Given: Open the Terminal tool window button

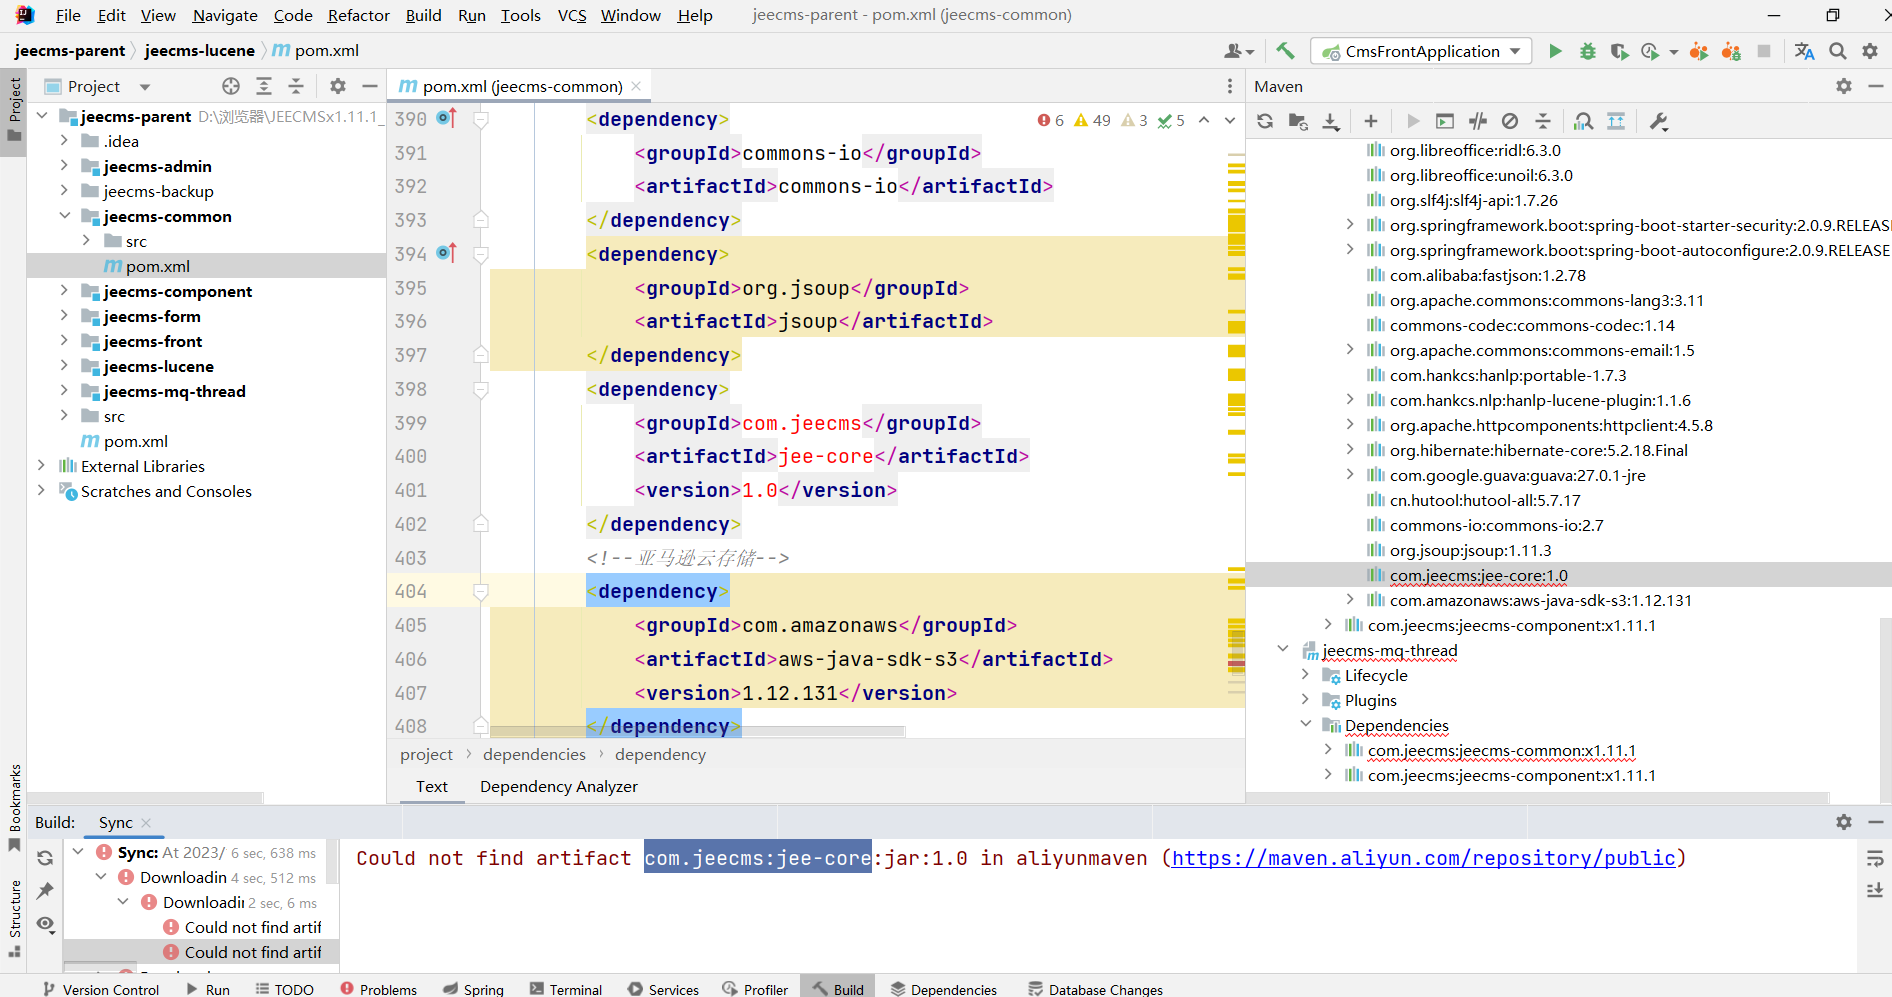Looking at the screenshot, I should [x=566, y=989].
